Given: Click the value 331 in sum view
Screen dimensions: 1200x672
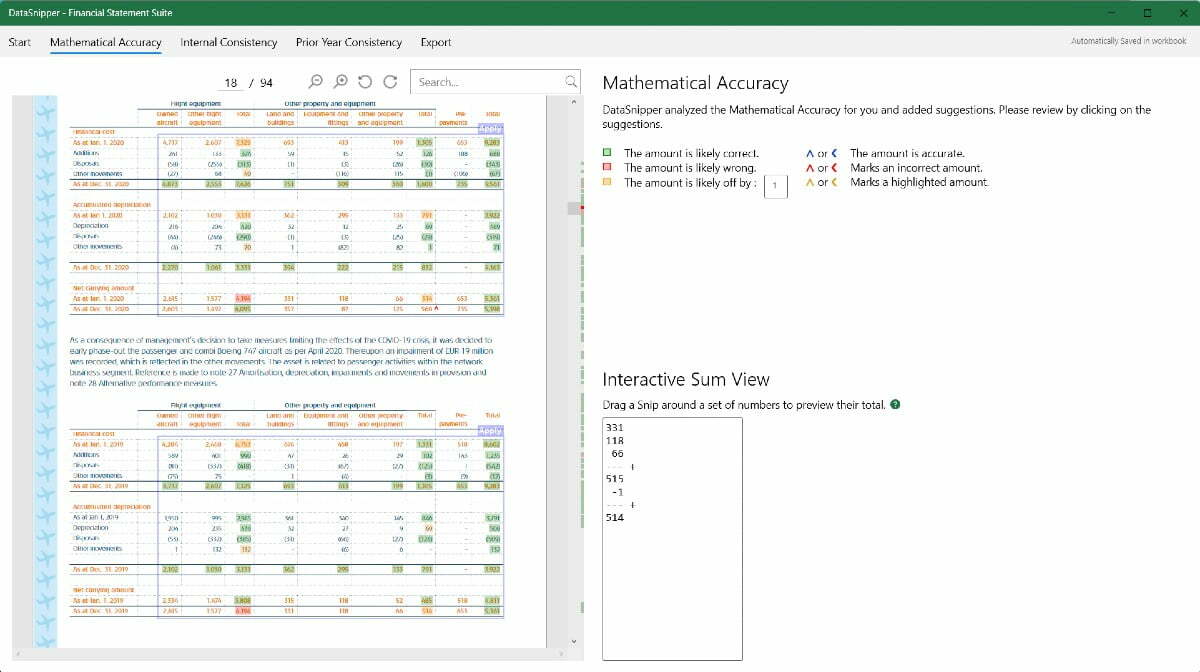Looking at the screenshot, I should click(x=616, y=428).
